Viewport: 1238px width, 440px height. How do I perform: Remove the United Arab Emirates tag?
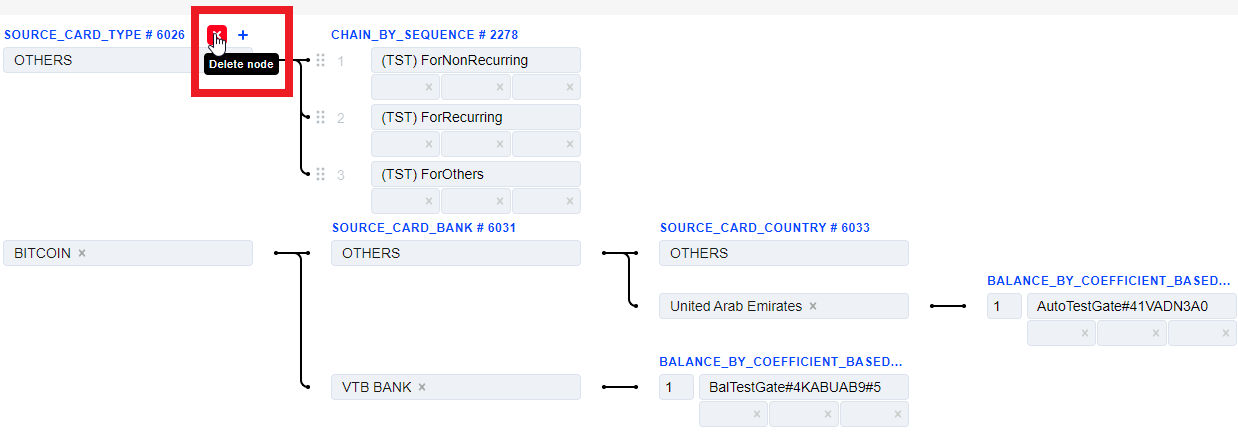pyautogui.click(x=813, y=306)
